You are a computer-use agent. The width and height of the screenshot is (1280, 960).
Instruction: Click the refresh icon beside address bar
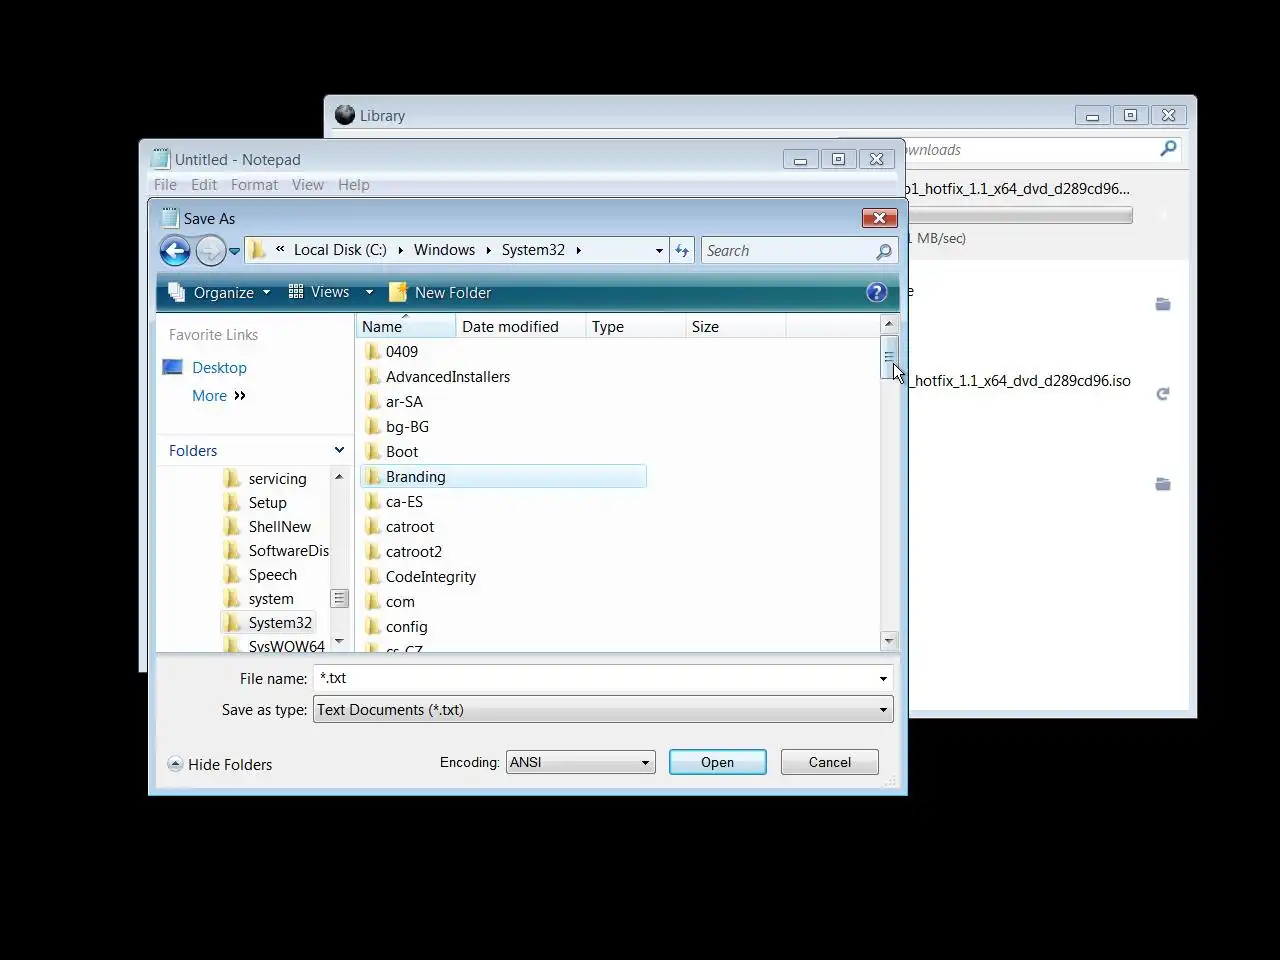click(x=682, y=251)
